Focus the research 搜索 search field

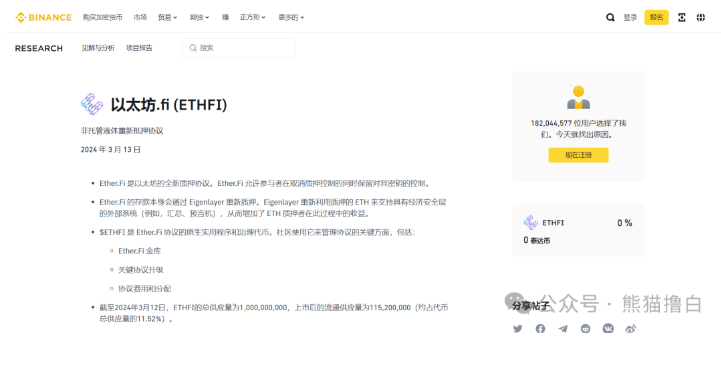pos(239,48)
